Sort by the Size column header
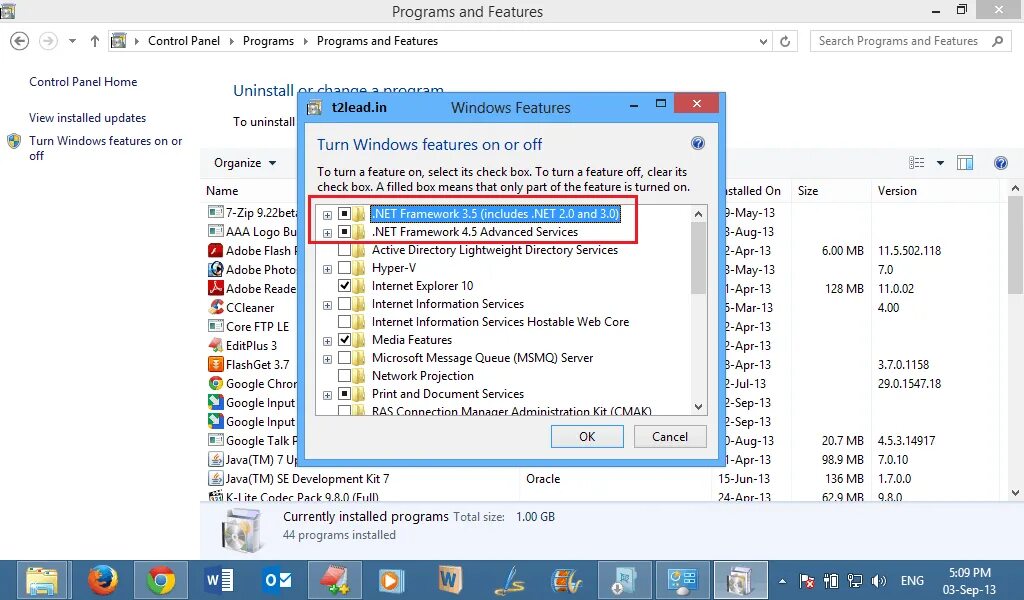The height and width of the screenshot is (600, 1024). point(808,191)
